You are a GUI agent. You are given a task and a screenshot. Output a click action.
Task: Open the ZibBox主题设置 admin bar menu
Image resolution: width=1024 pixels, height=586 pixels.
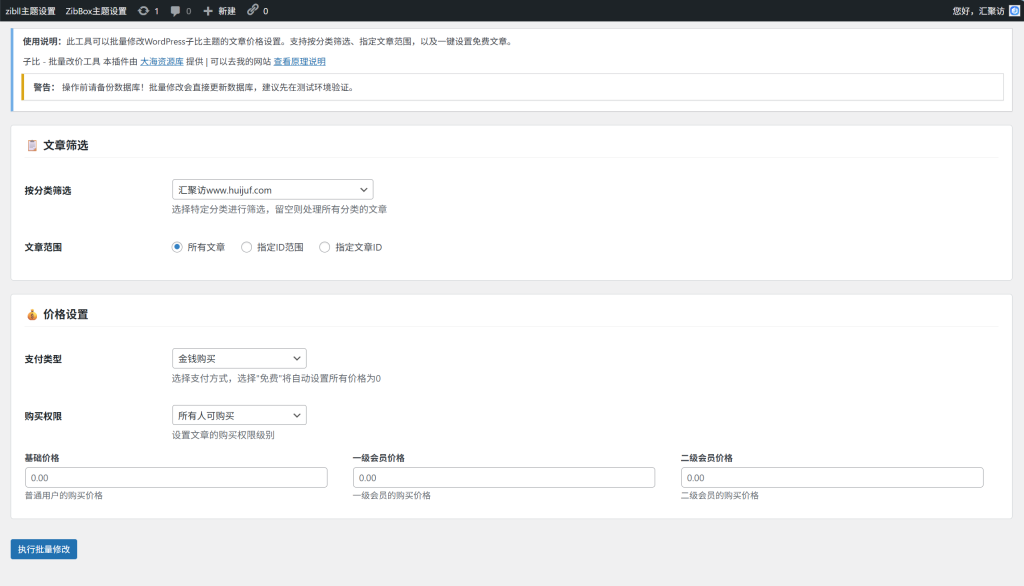(x=96, y=11)
